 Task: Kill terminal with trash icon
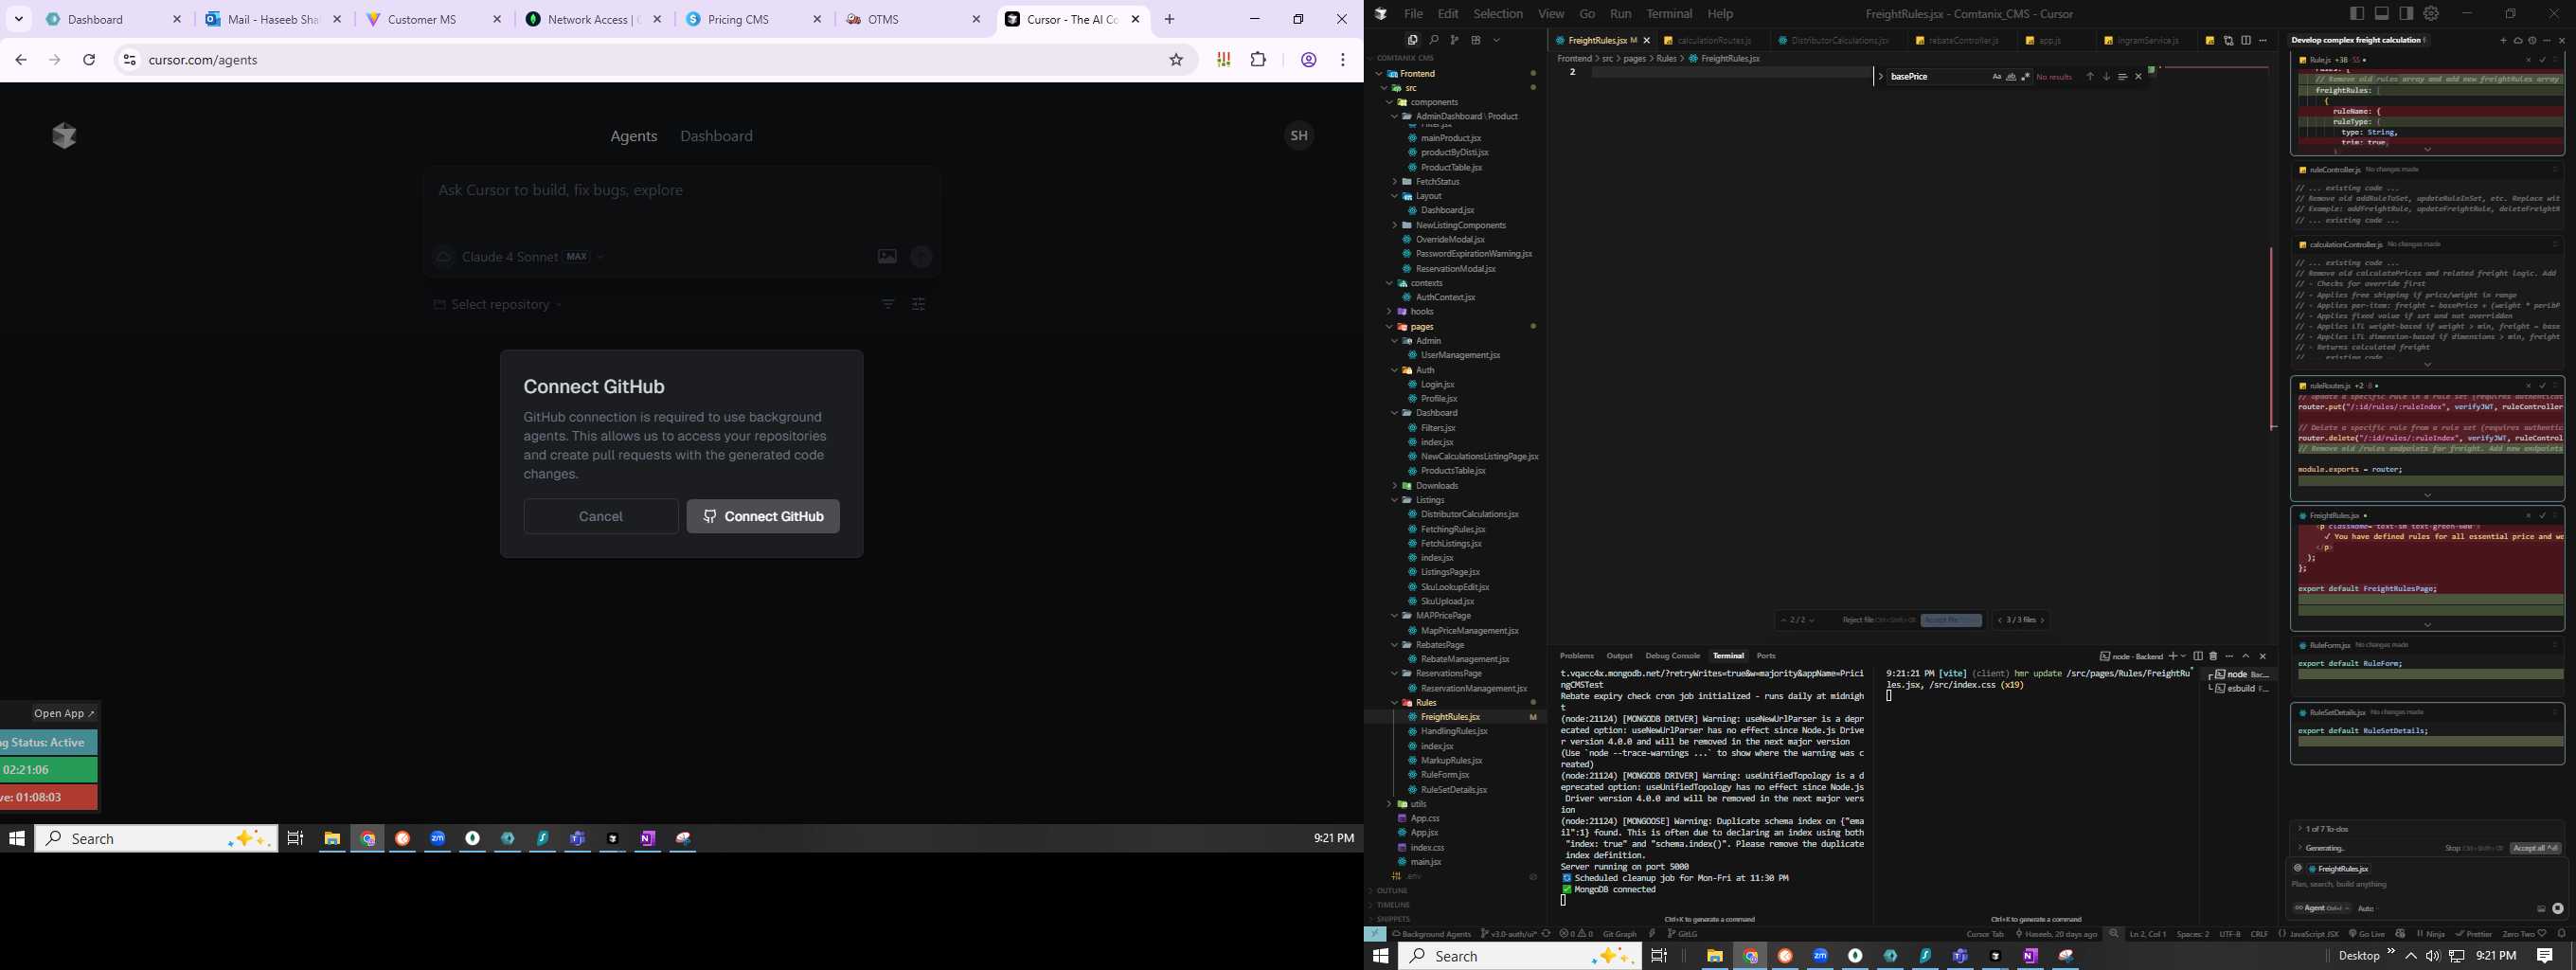[x=2213, y=656]
